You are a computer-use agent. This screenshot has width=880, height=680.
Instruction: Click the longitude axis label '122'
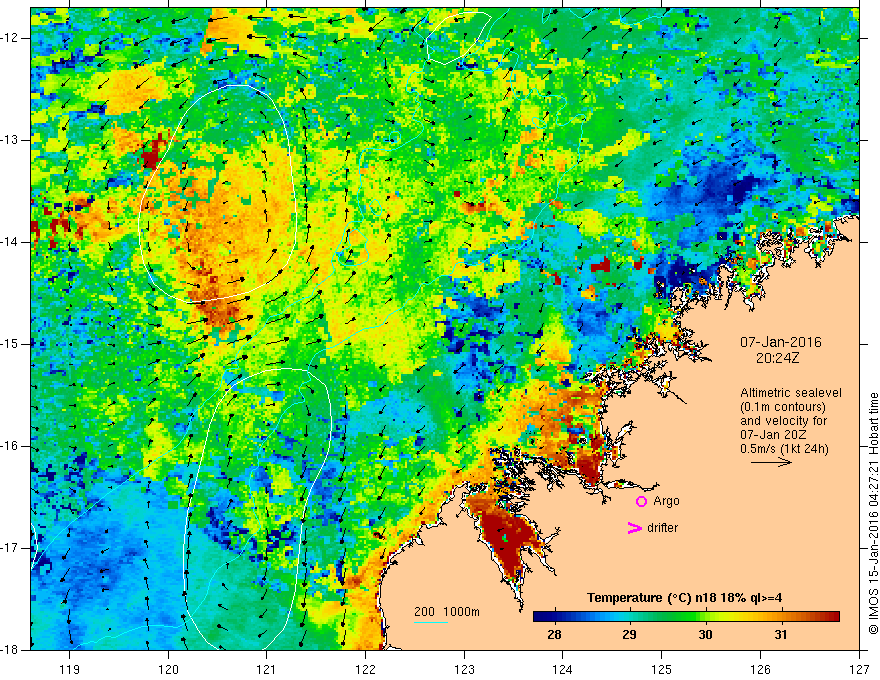(365, 669)
